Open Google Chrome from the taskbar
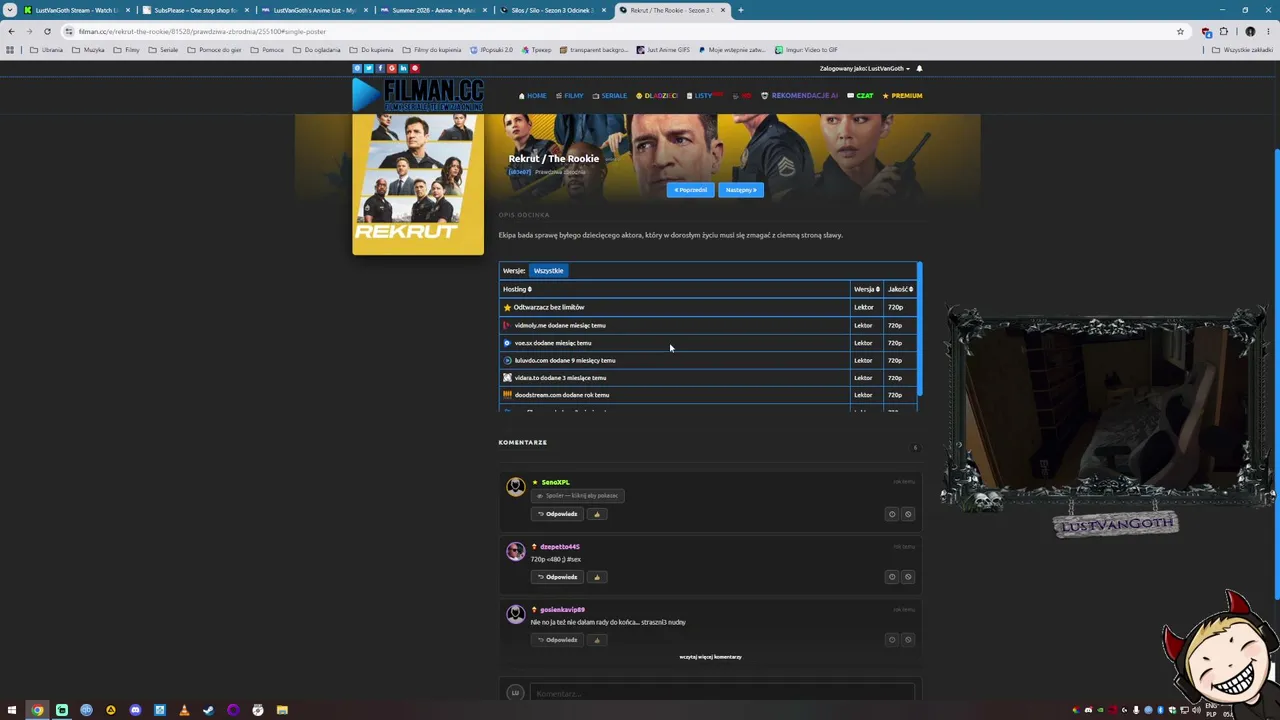This screenshot has width=1280, height=720. [37, 710]
